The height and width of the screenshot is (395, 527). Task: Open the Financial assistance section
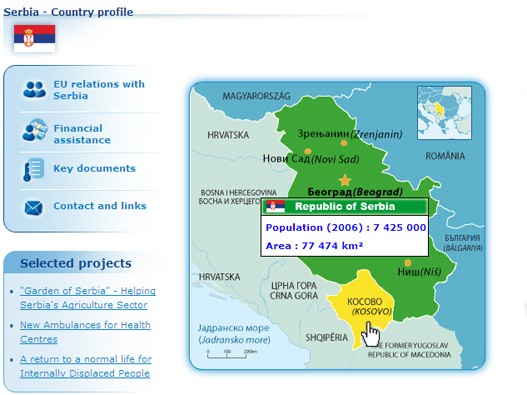tap(82, 134)
